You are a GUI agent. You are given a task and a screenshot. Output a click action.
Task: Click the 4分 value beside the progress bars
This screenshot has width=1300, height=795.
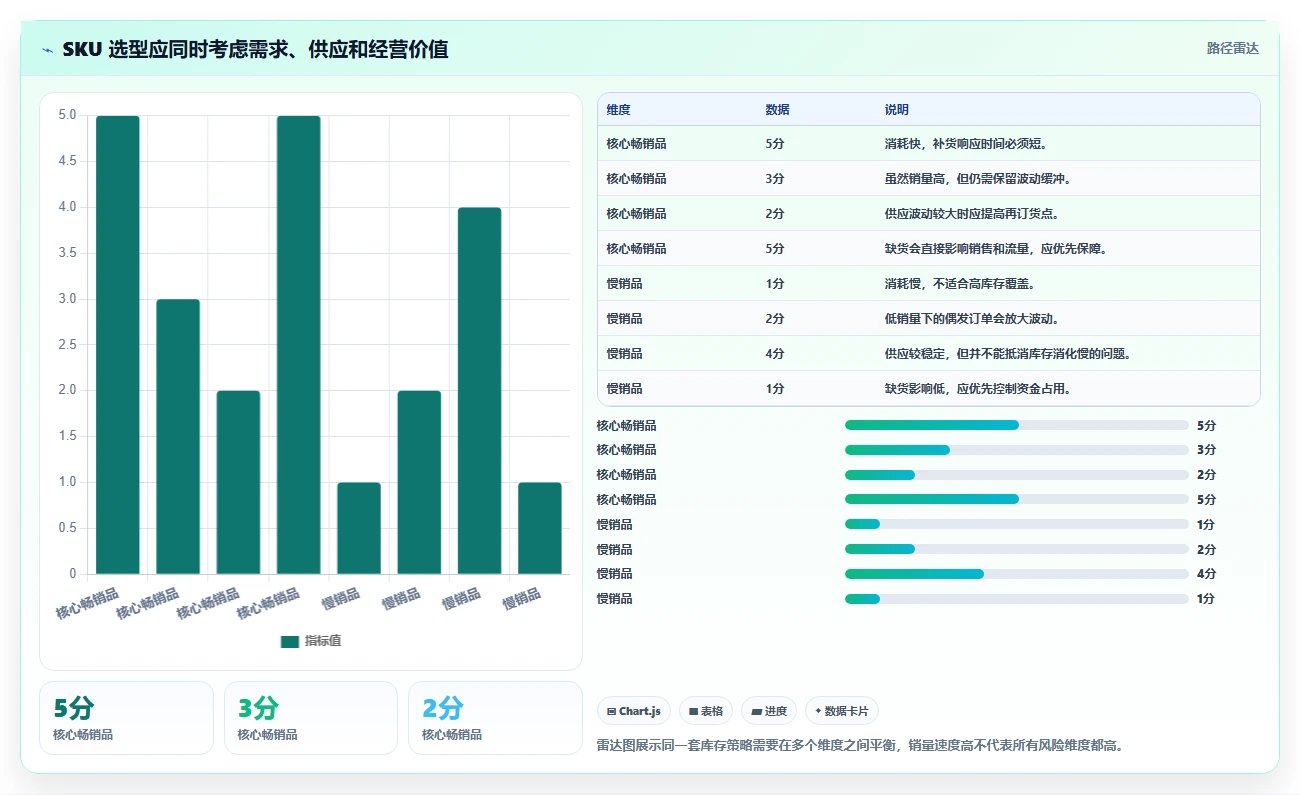pos(1206,574)
